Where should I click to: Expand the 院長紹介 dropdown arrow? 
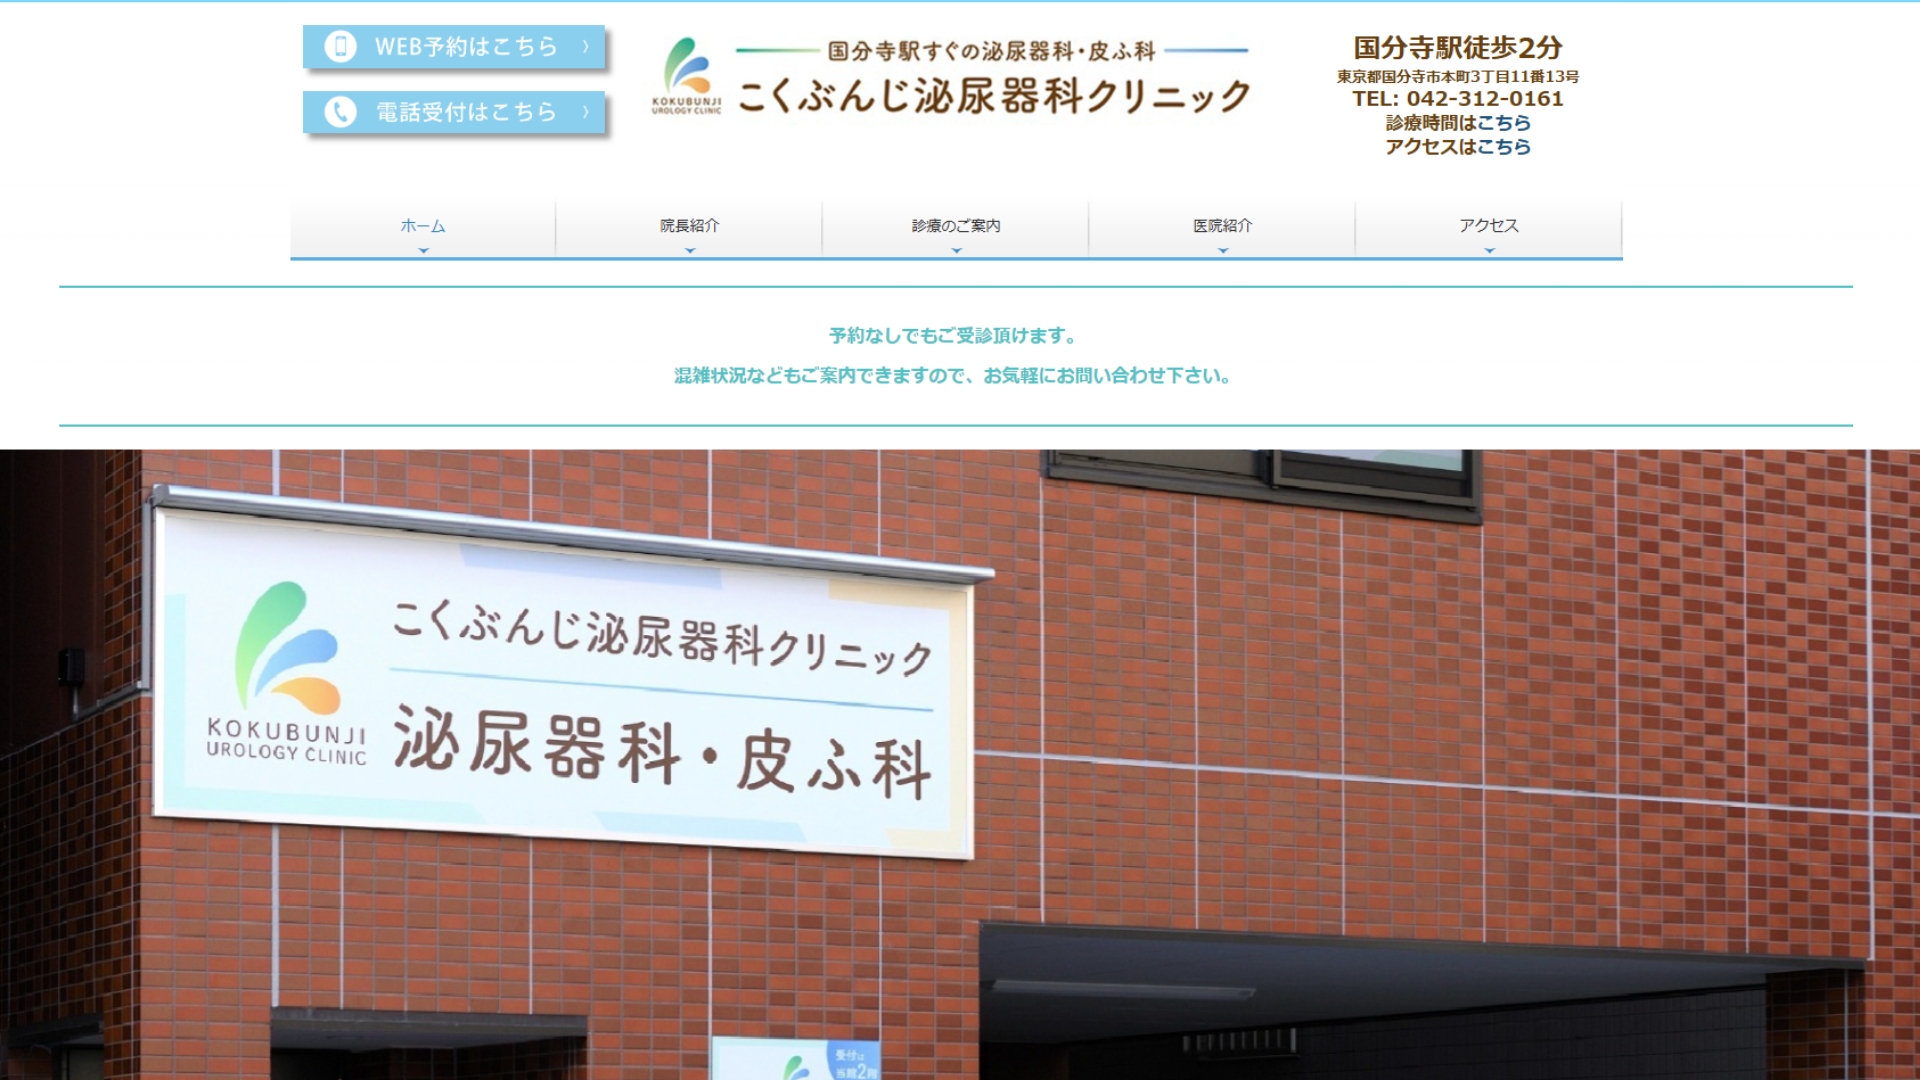coord(690,251)
